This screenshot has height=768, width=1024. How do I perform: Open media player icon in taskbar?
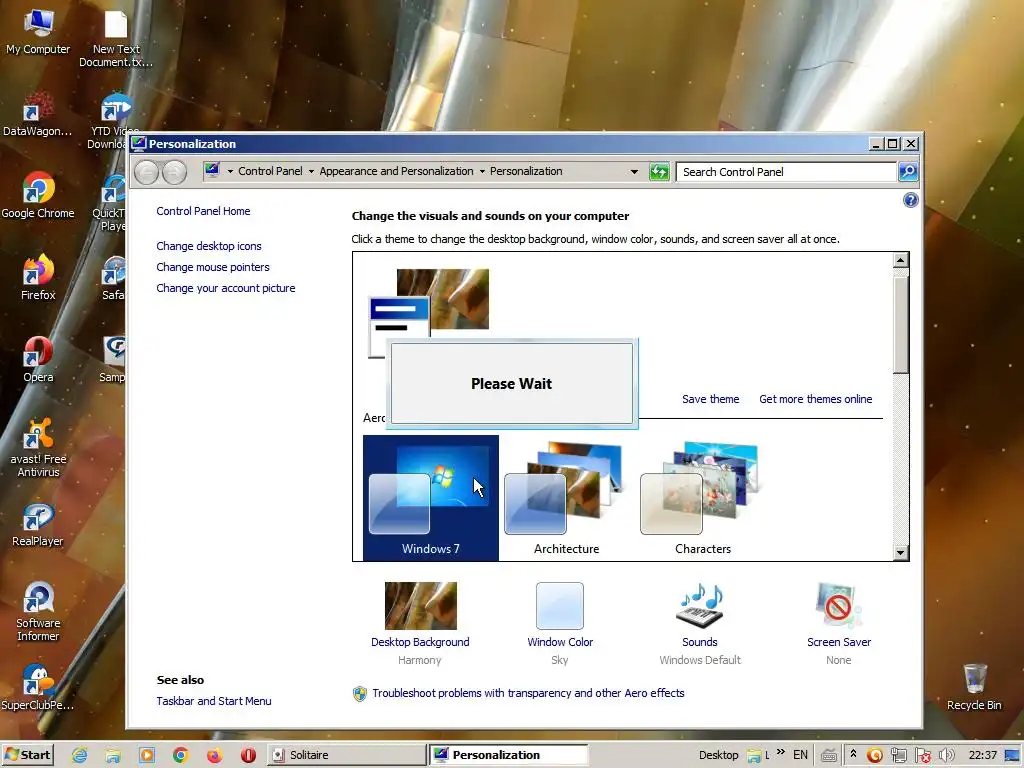pos(147,756)
